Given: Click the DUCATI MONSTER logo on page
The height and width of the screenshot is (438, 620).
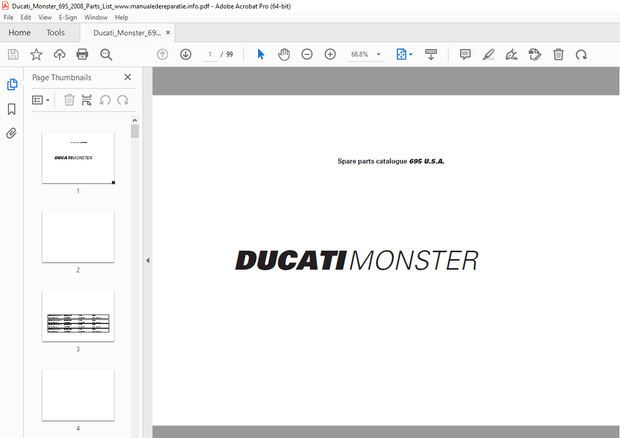Looking at the screenshot, I should click(357, 261).
